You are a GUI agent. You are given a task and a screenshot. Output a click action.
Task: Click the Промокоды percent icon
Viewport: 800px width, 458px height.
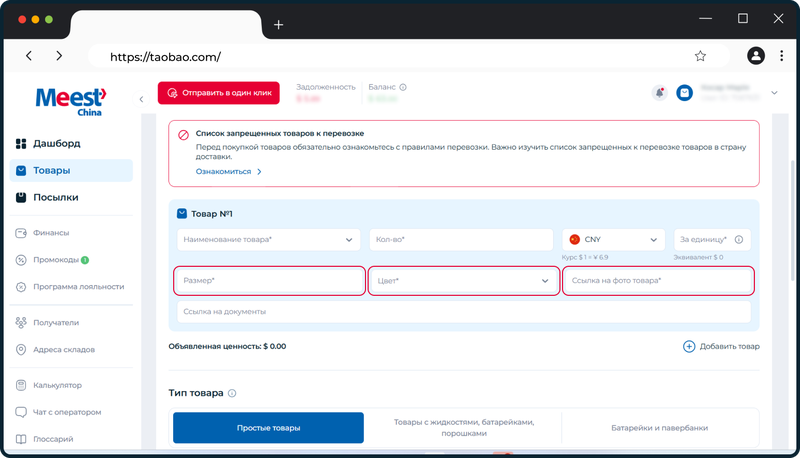[21, 260]
